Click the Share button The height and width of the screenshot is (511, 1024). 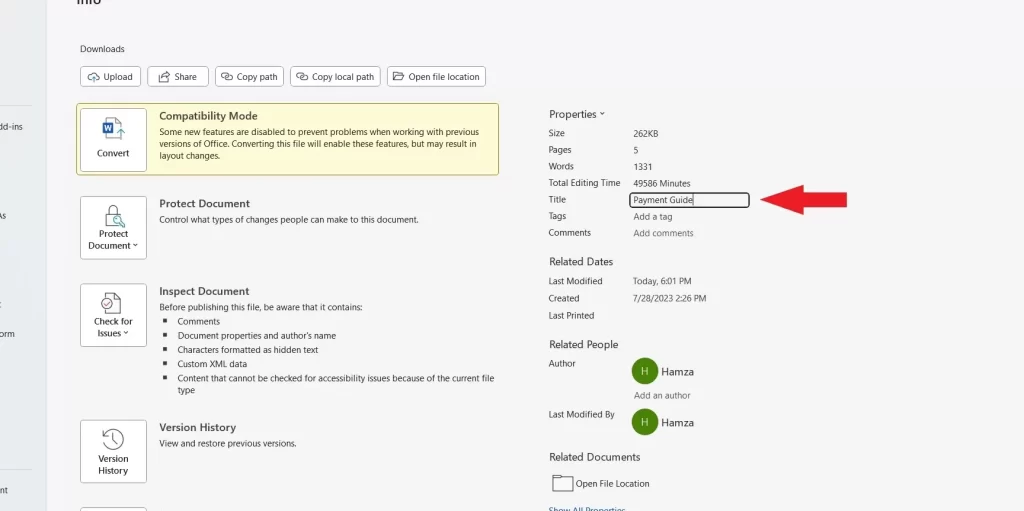tap(177, 77)
